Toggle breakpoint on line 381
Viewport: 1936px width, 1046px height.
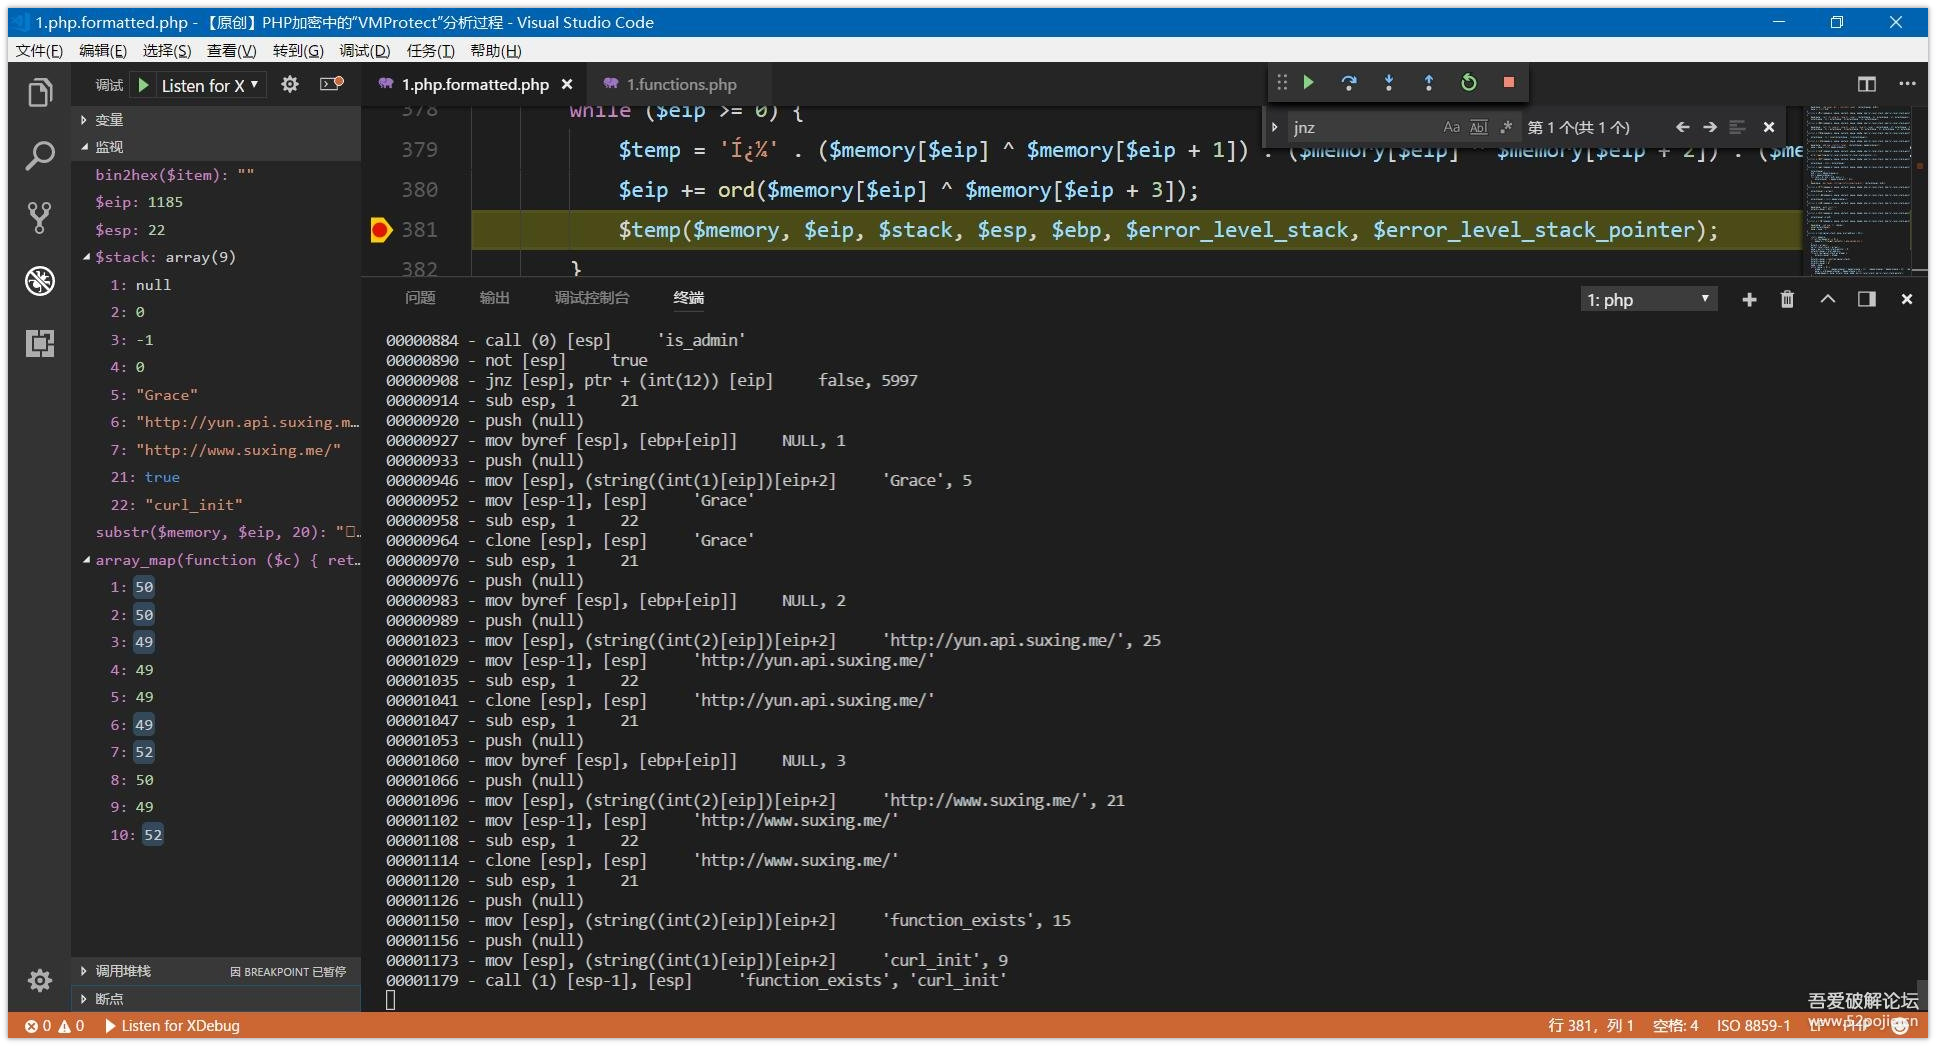[380, 230]
